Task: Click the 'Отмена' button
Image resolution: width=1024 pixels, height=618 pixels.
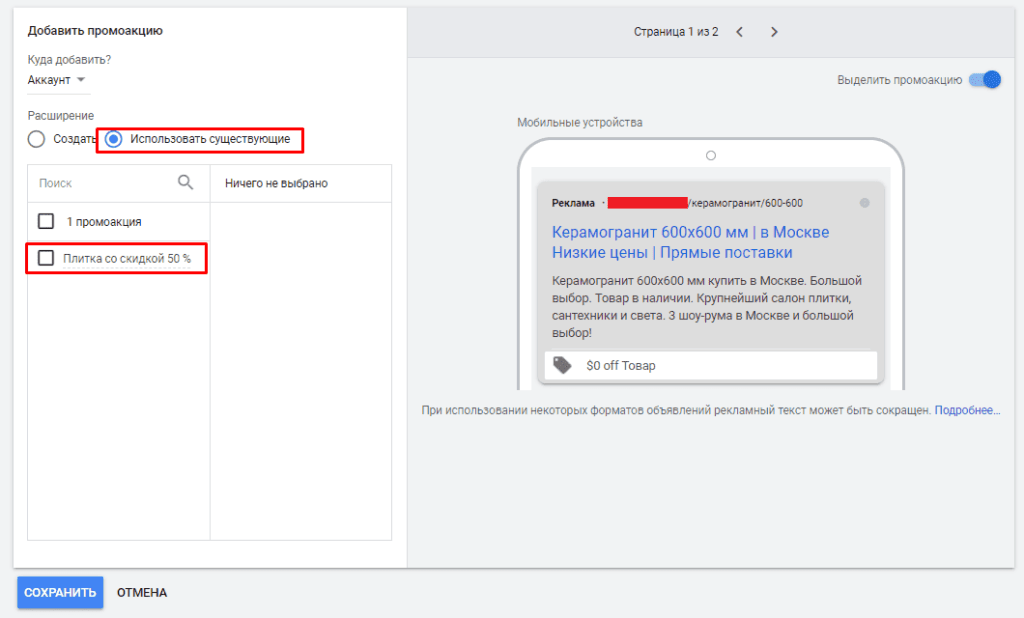Action: tap(142, 593)
